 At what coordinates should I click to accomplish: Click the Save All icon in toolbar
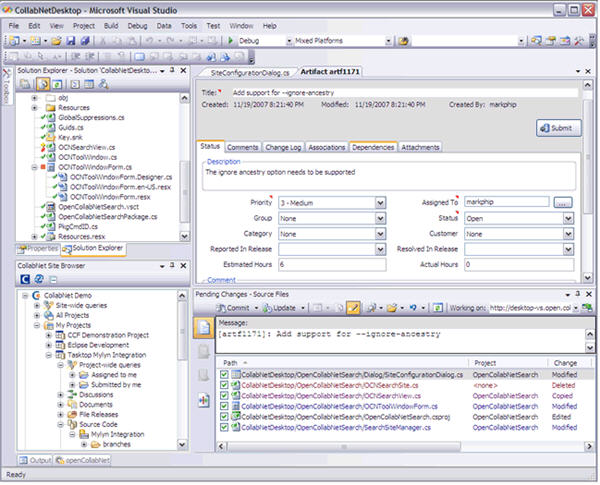tap(85, 41)
